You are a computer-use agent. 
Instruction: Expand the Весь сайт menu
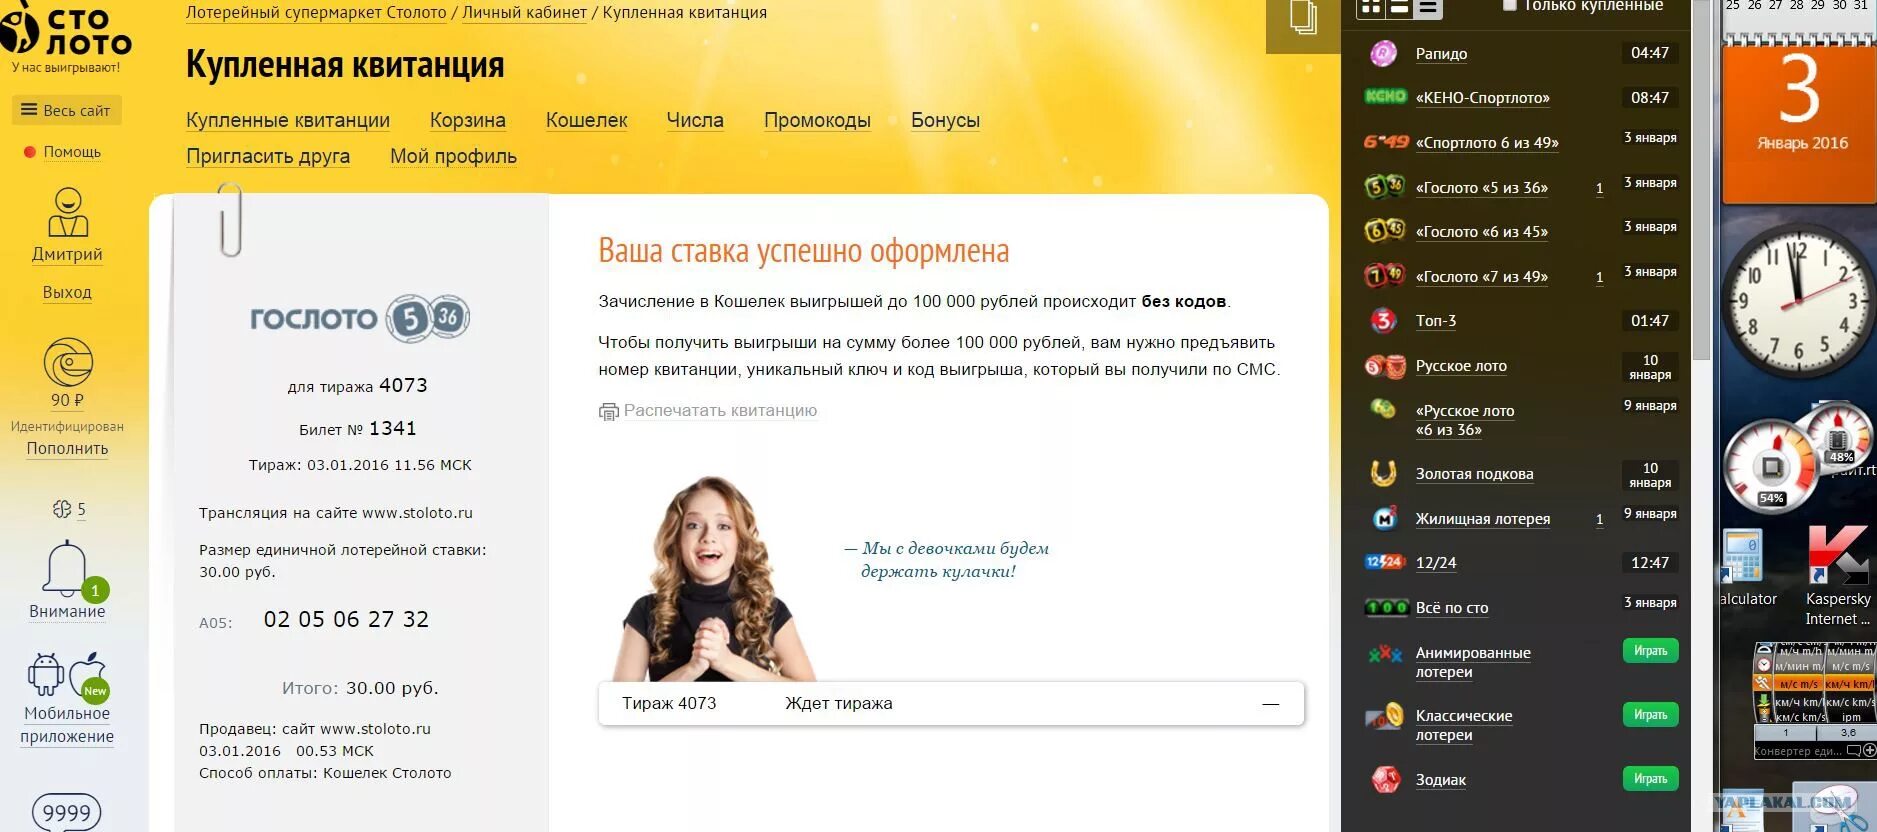[x=67, y=110]
